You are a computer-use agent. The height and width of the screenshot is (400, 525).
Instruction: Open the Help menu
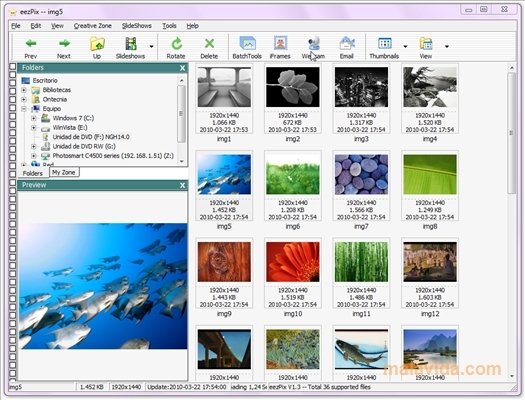click(x=193, y=26)
